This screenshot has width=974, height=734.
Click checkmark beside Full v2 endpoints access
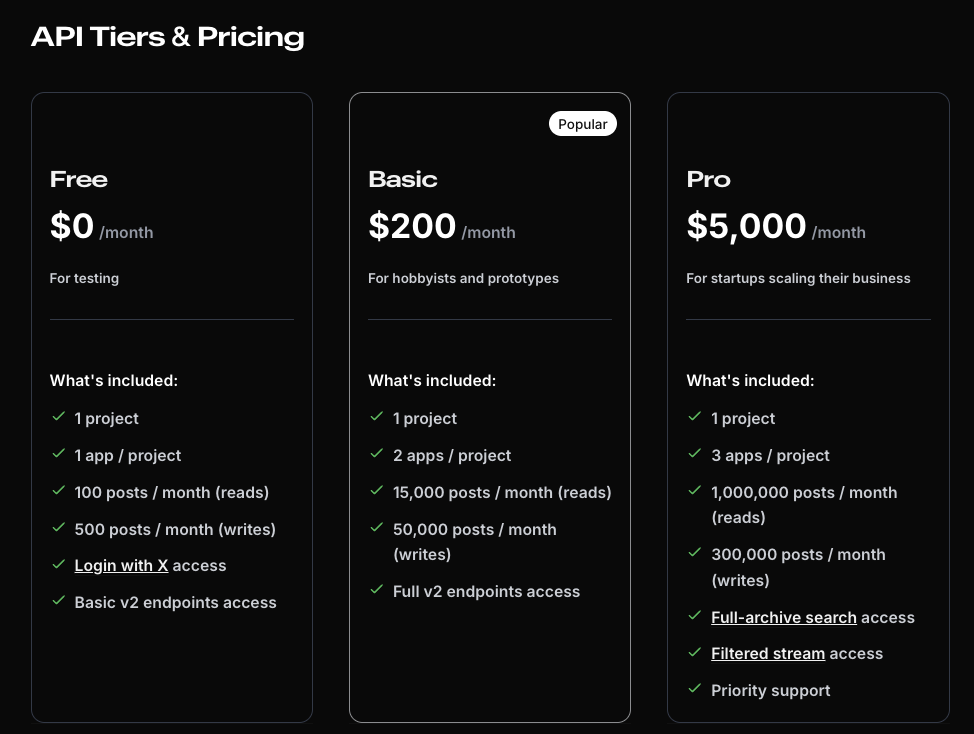click(377, 590)
